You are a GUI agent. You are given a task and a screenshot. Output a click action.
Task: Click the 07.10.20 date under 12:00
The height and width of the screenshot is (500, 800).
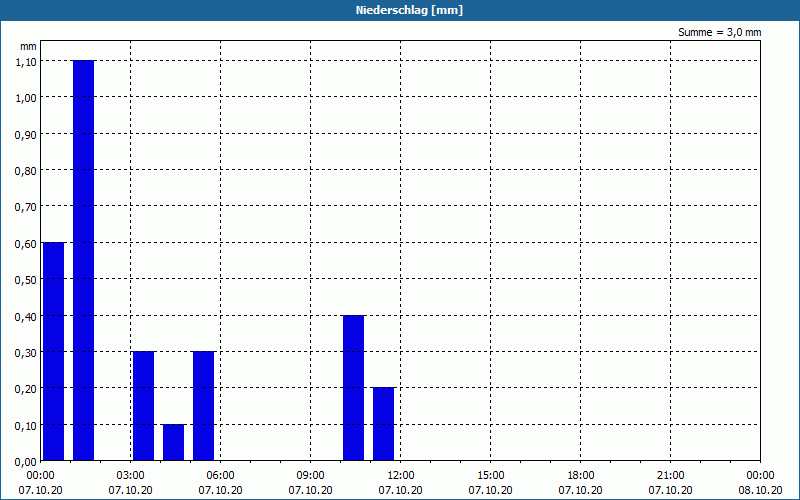(x=401, y=491)
